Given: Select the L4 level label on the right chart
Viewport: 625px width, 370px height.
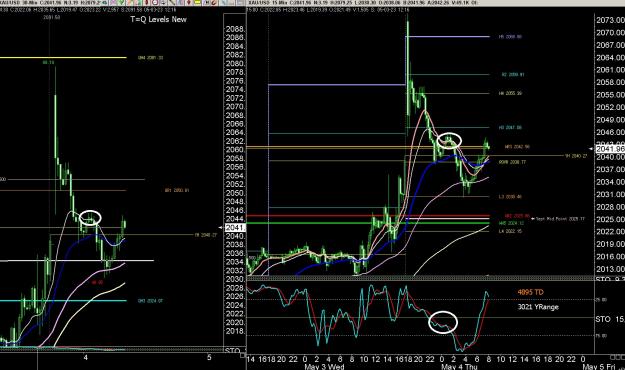Looking at the screenshot, I should [x=510, y=231].
